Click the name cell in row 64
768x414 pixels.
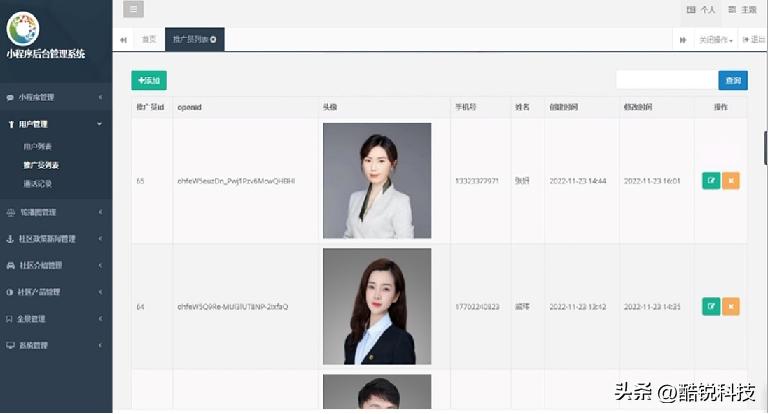[x=522, y=307]
